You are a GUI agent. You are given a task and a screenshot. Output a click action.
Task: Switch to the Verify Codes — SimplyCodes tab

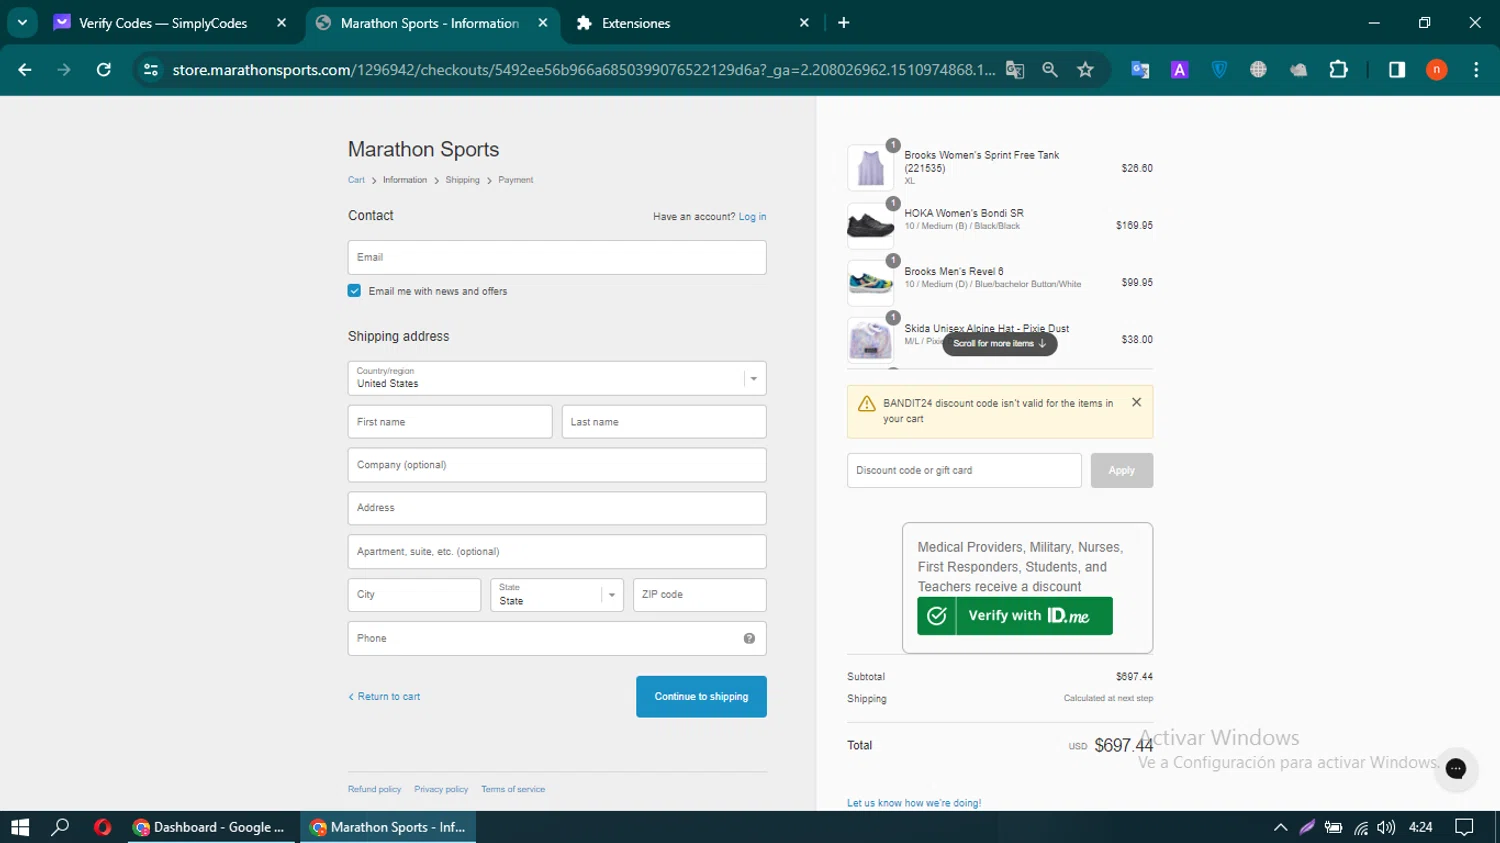[x=163, y=23]
